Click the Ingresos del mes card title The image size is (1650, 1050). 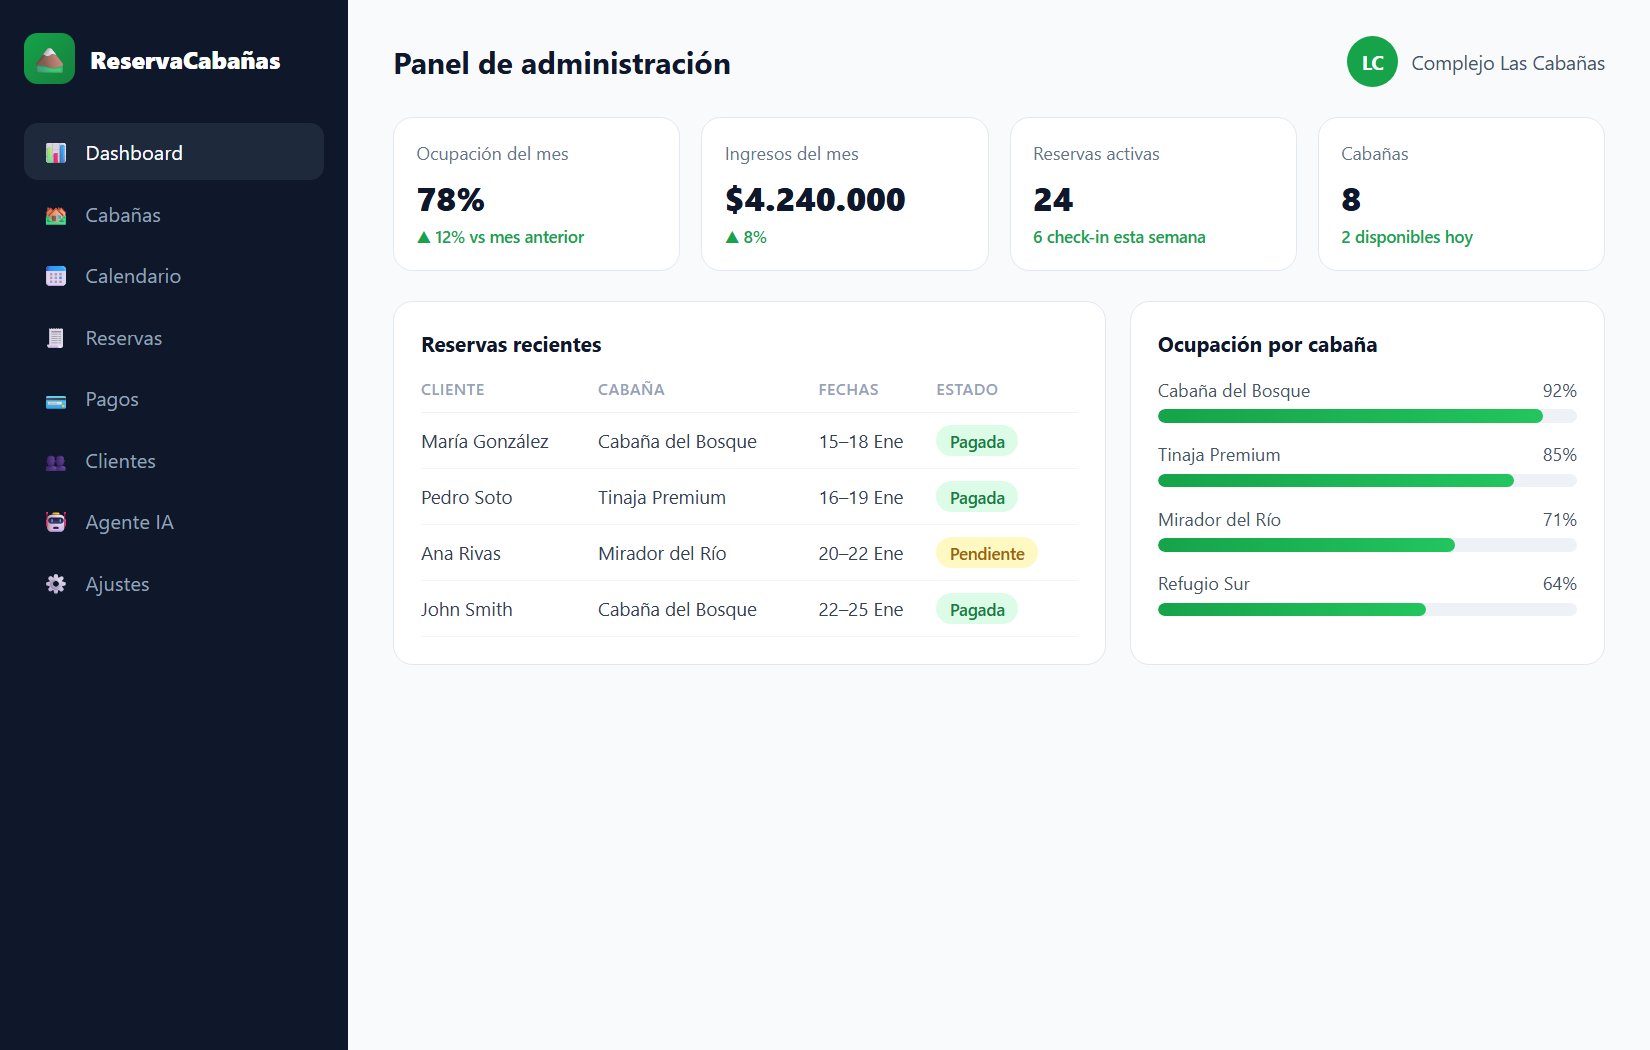click(792, 154)
